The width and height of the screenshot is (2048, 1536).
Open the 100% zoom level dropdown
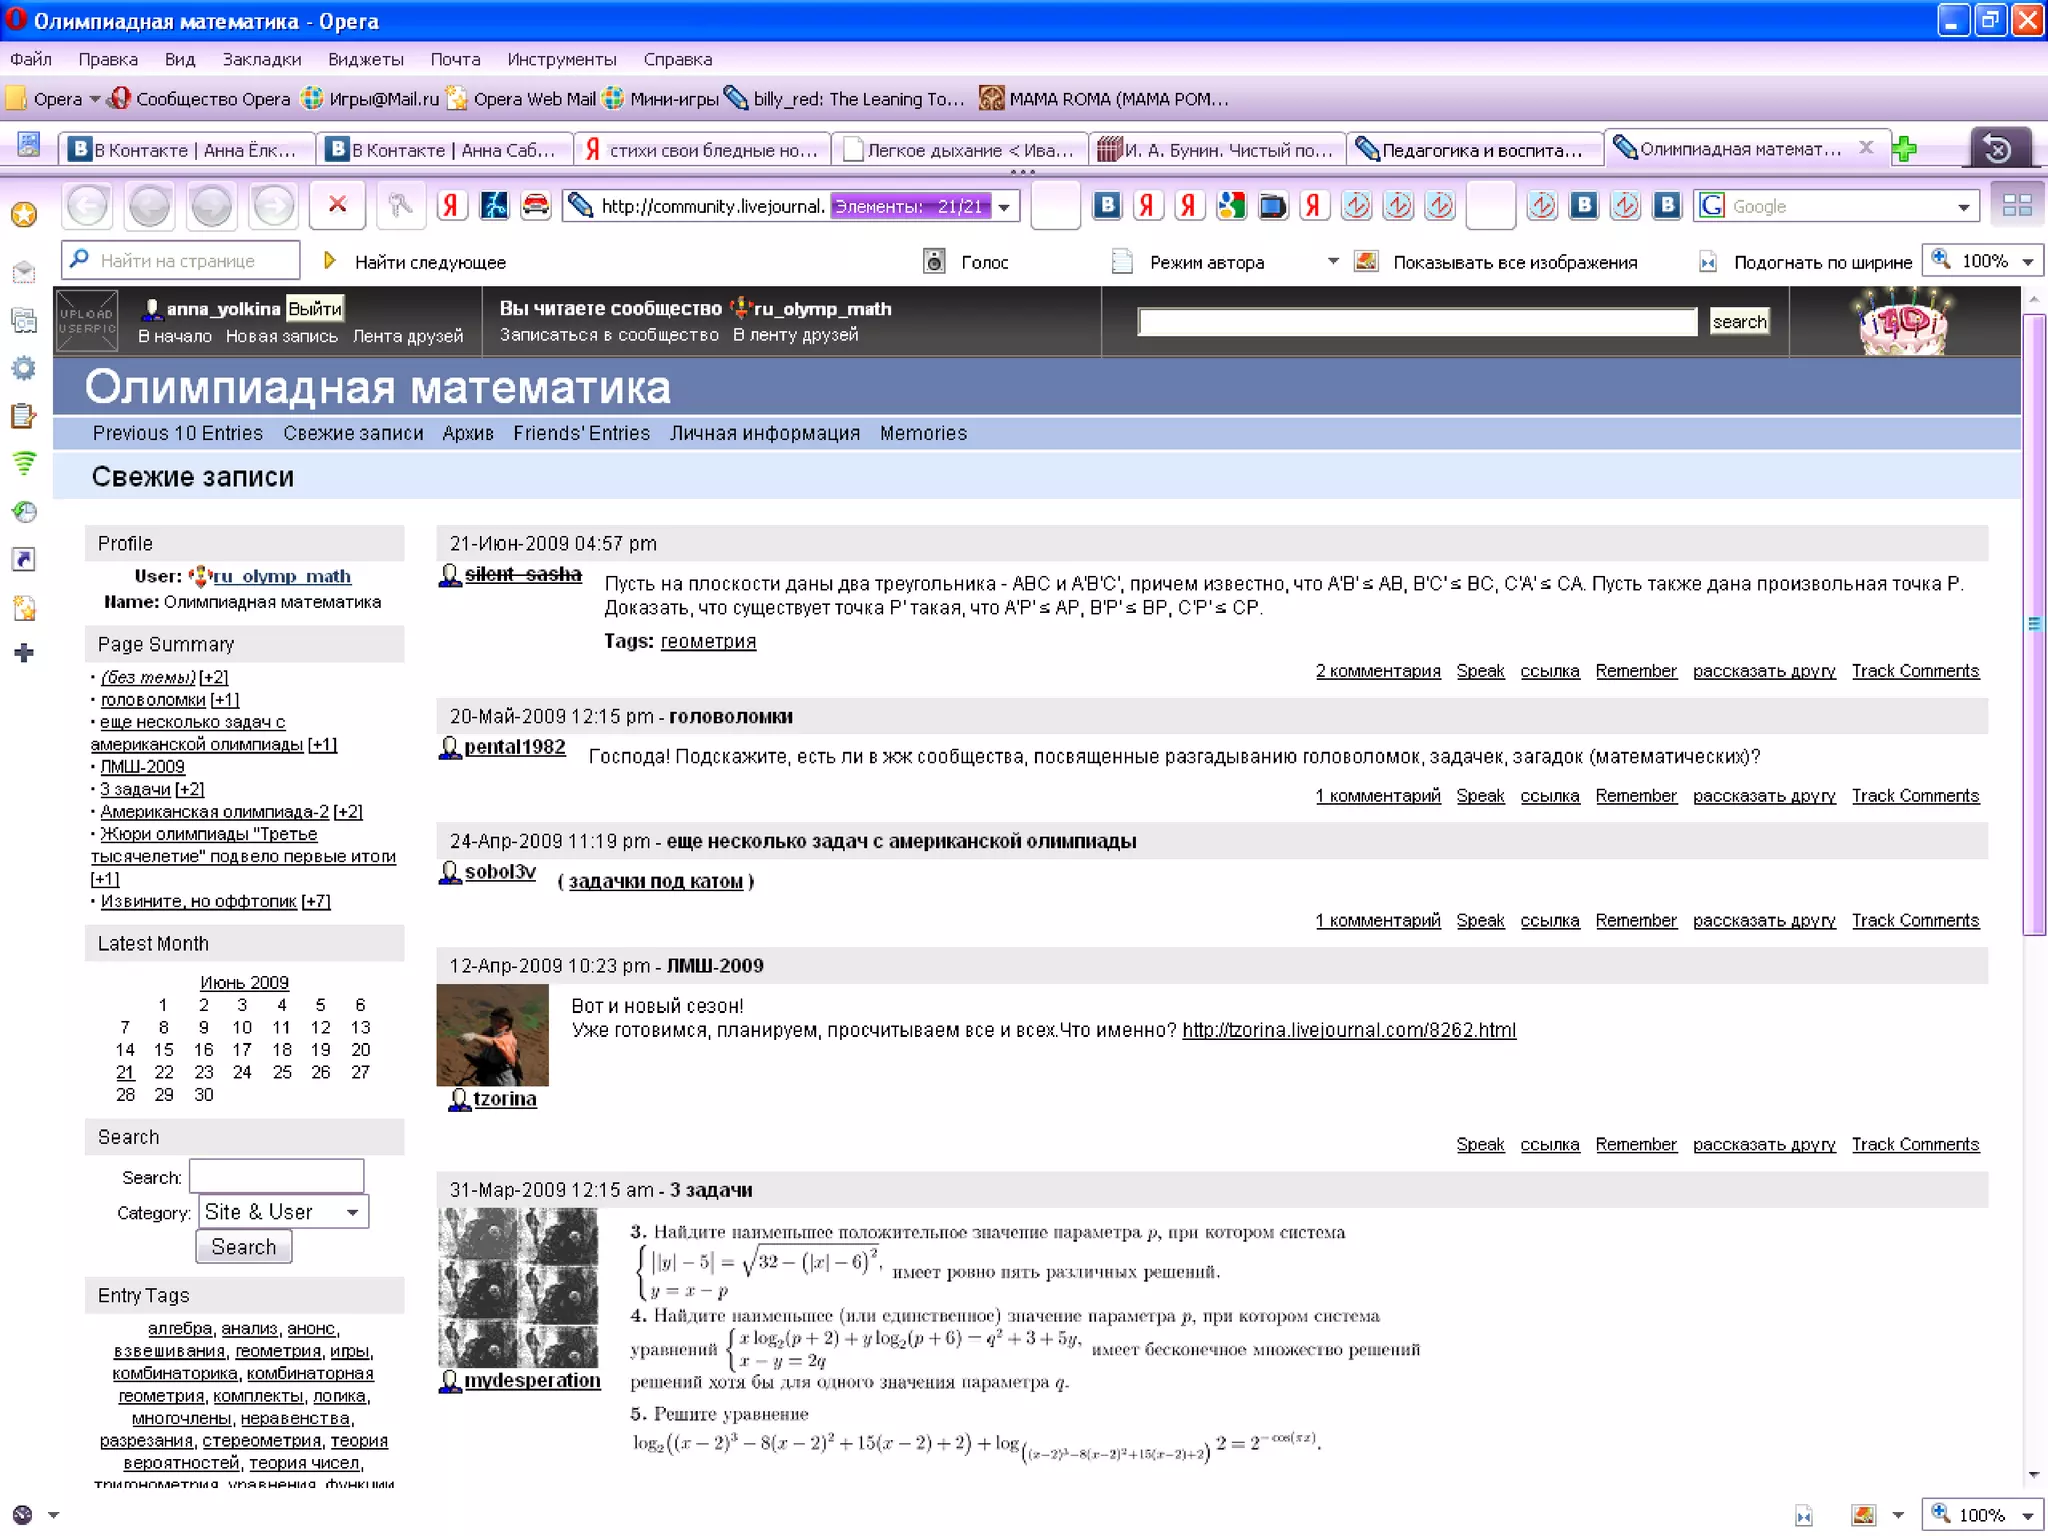[2027, 262]
